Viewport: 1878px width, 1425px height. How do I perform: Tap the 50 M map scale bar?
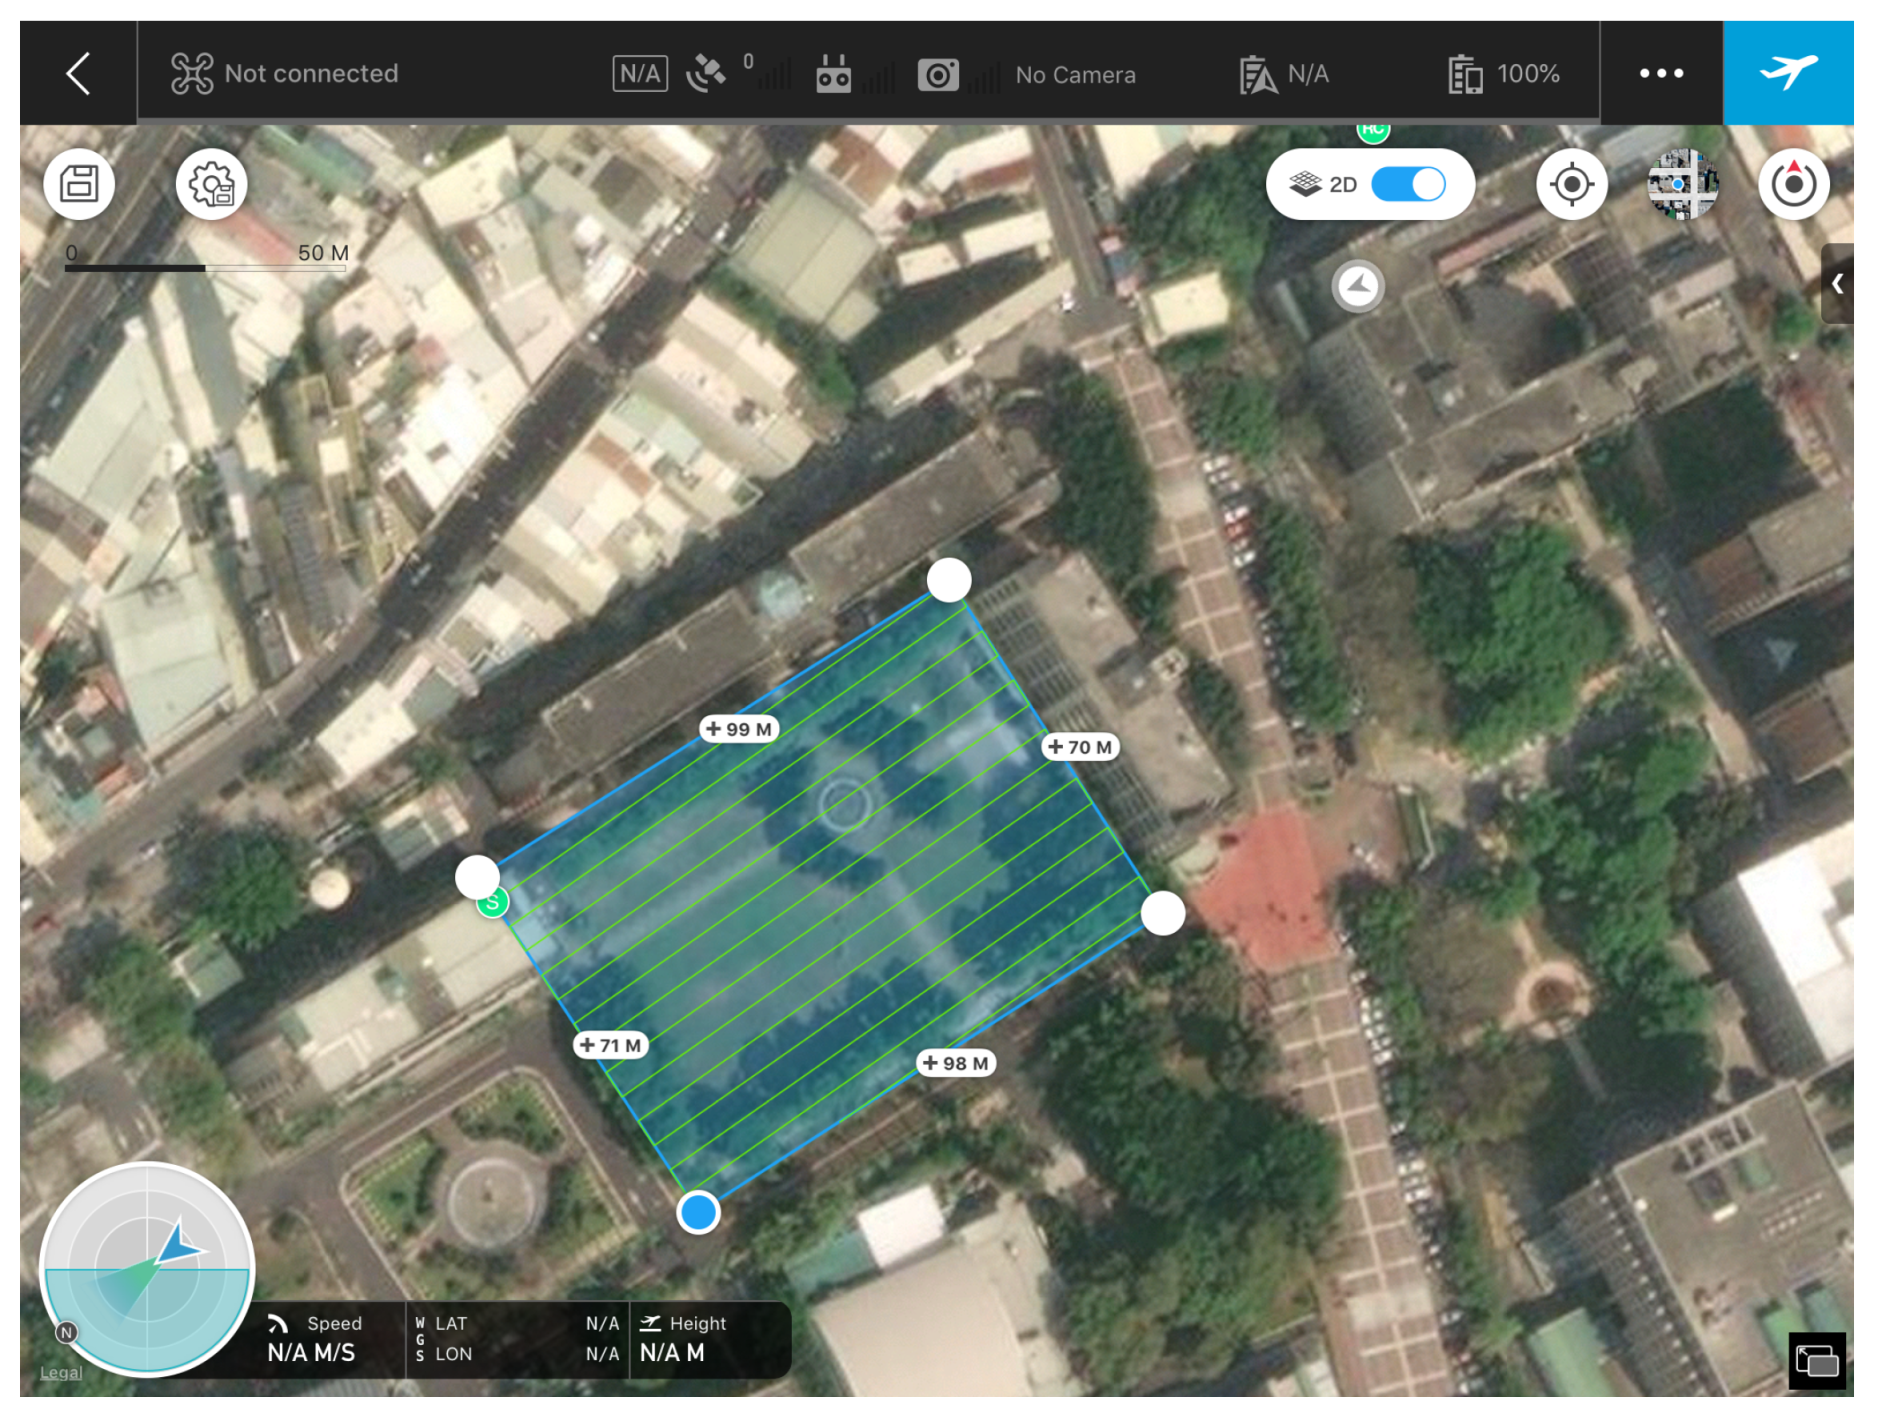pos(207,258)
